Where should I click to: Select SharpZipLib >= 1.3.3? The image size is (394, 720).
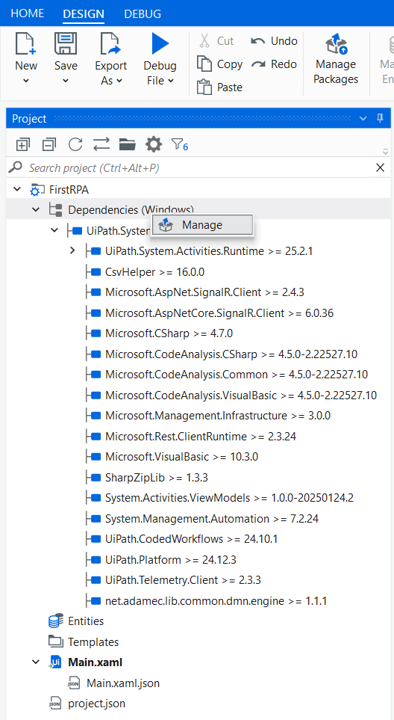click(x=156, y=478)
